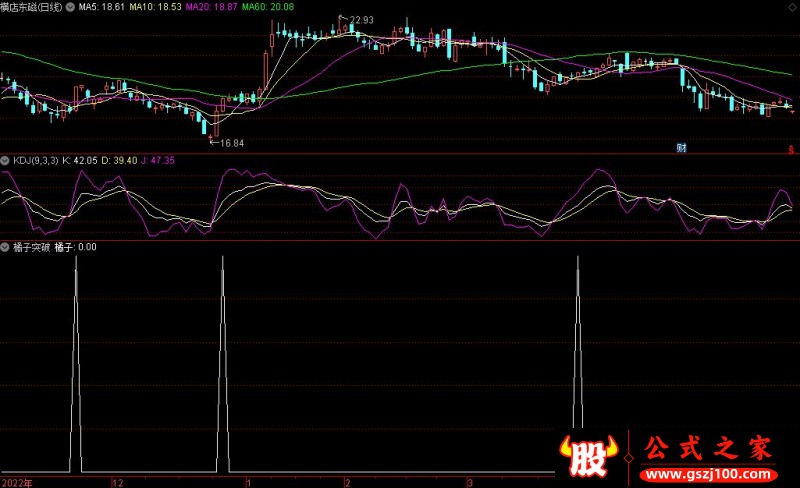Open the KDJ(9,3,3) indicator dropdown arrow
This screenshot has height=488, width=800.
(x=5, y=160)
